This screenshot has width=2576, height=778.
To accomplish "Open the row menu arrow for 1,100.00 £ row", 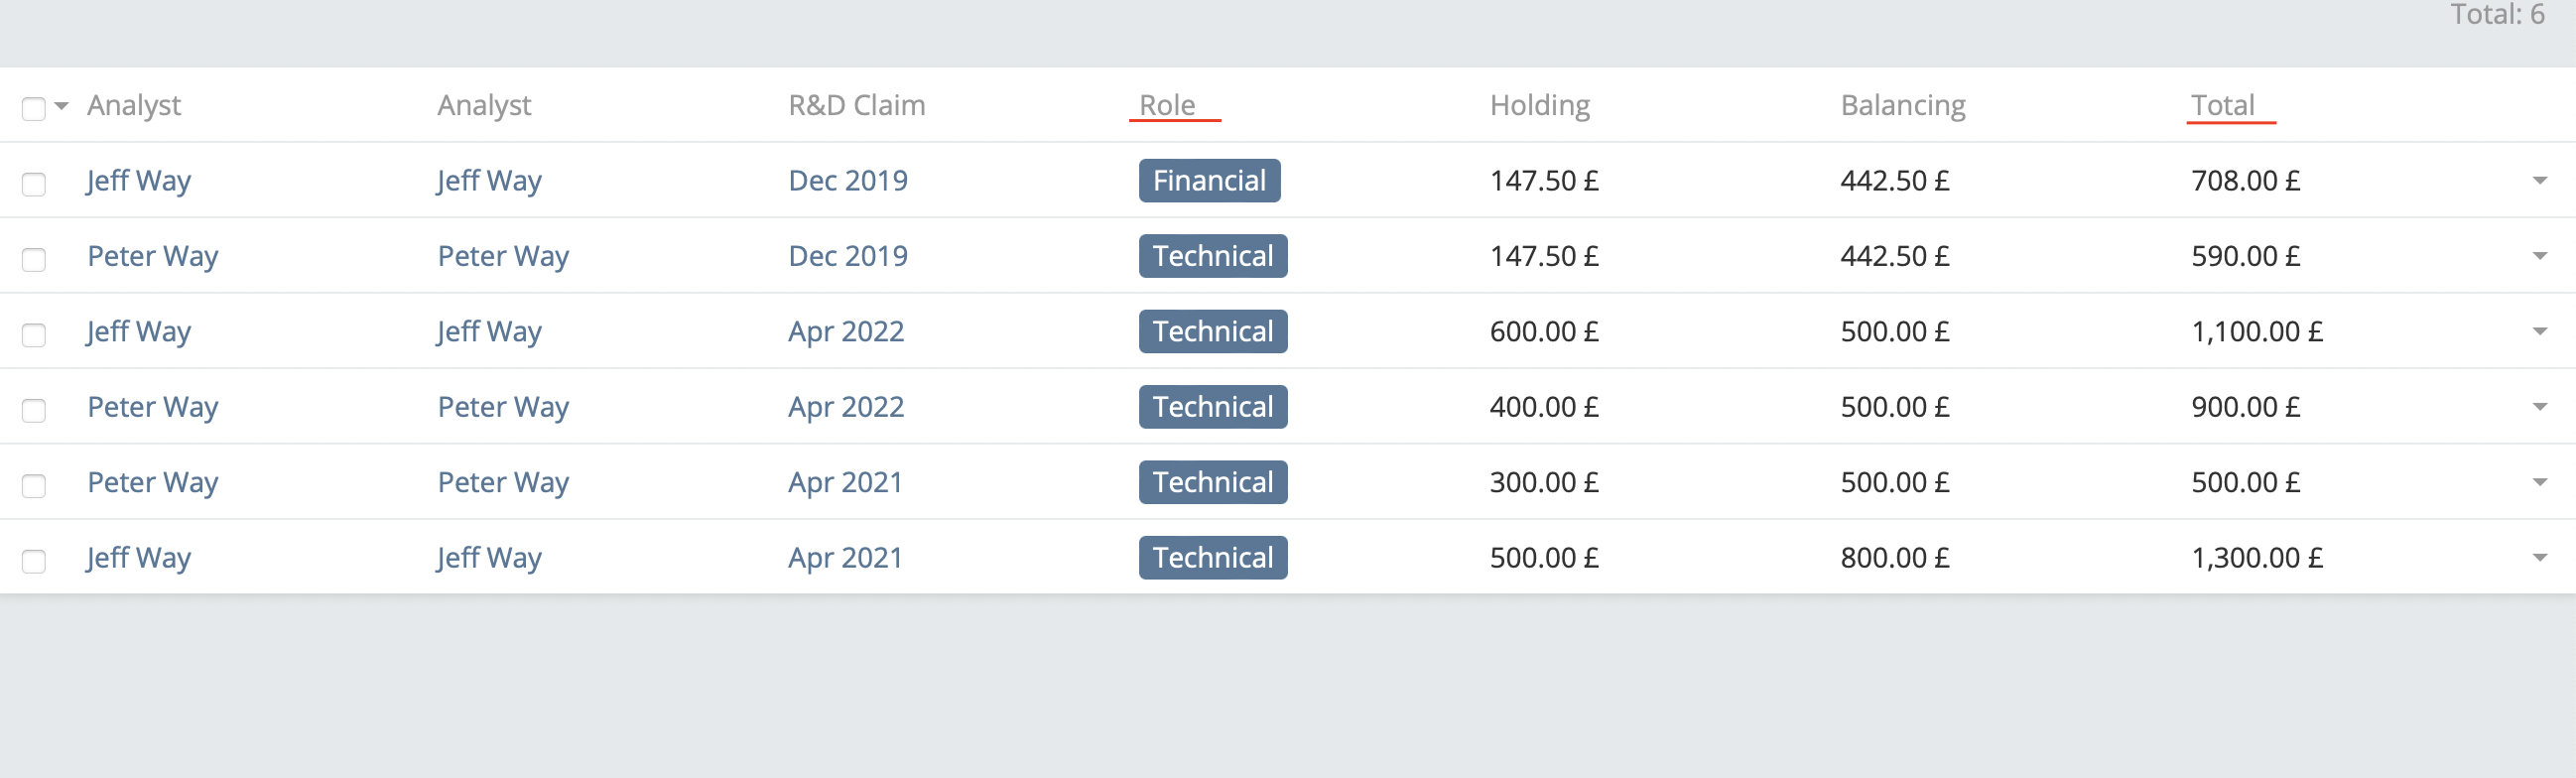I will pyautogui.click(x=2539, y=331).
